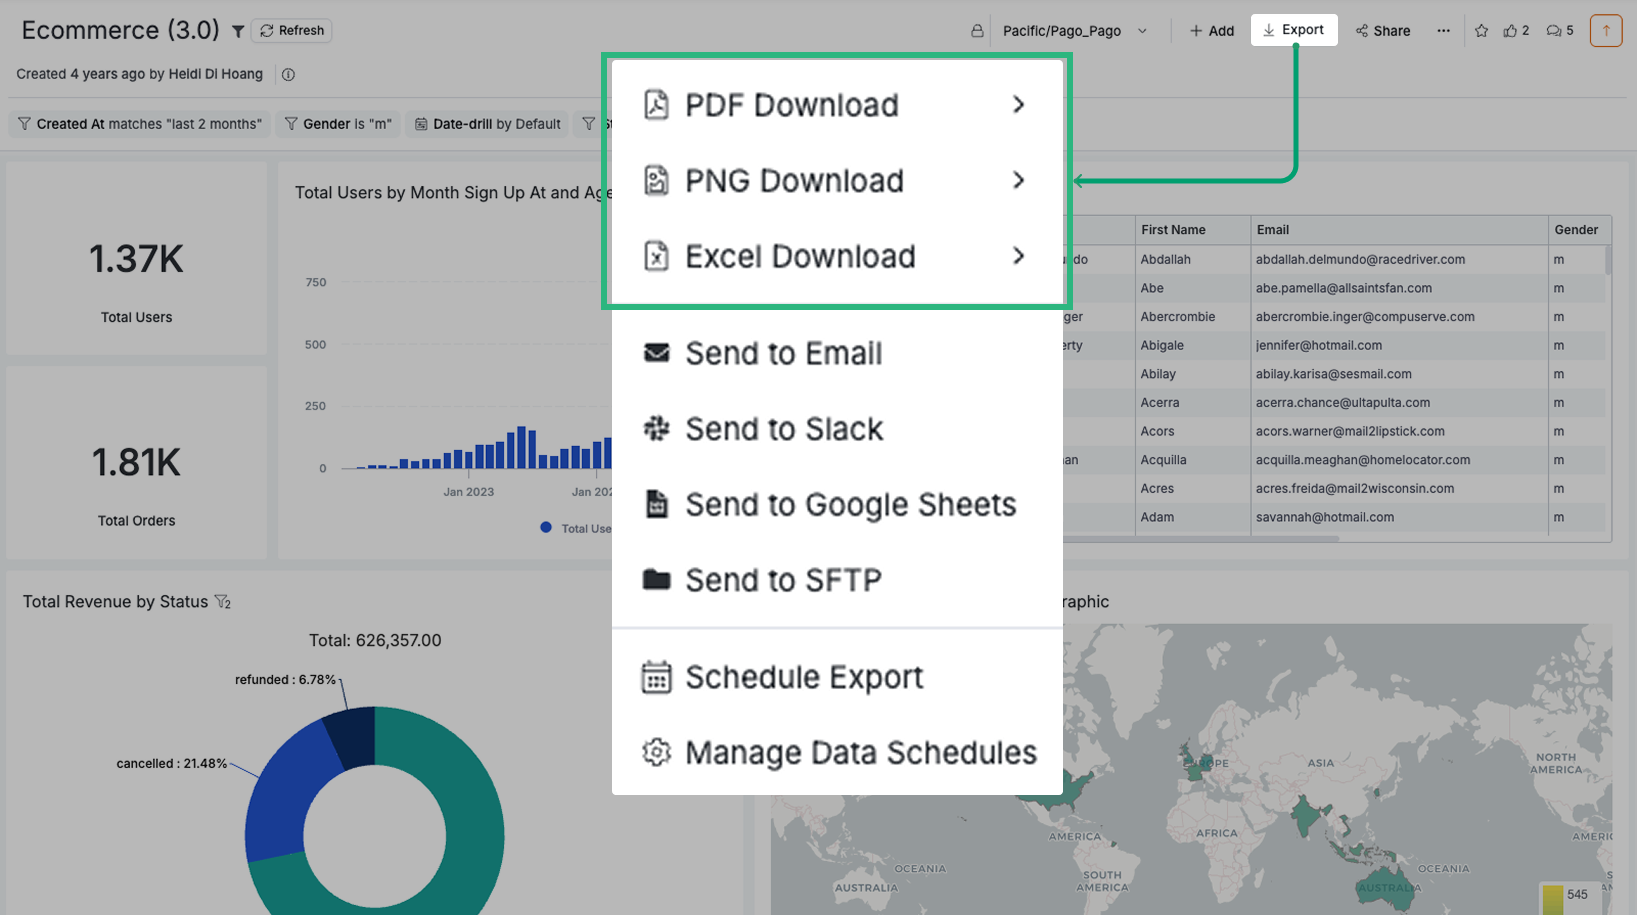Viewport: 1637px width, 915px height.
Task: Like the dashboard with the thumbs-up icon
Action: [x=1512, y=30]
